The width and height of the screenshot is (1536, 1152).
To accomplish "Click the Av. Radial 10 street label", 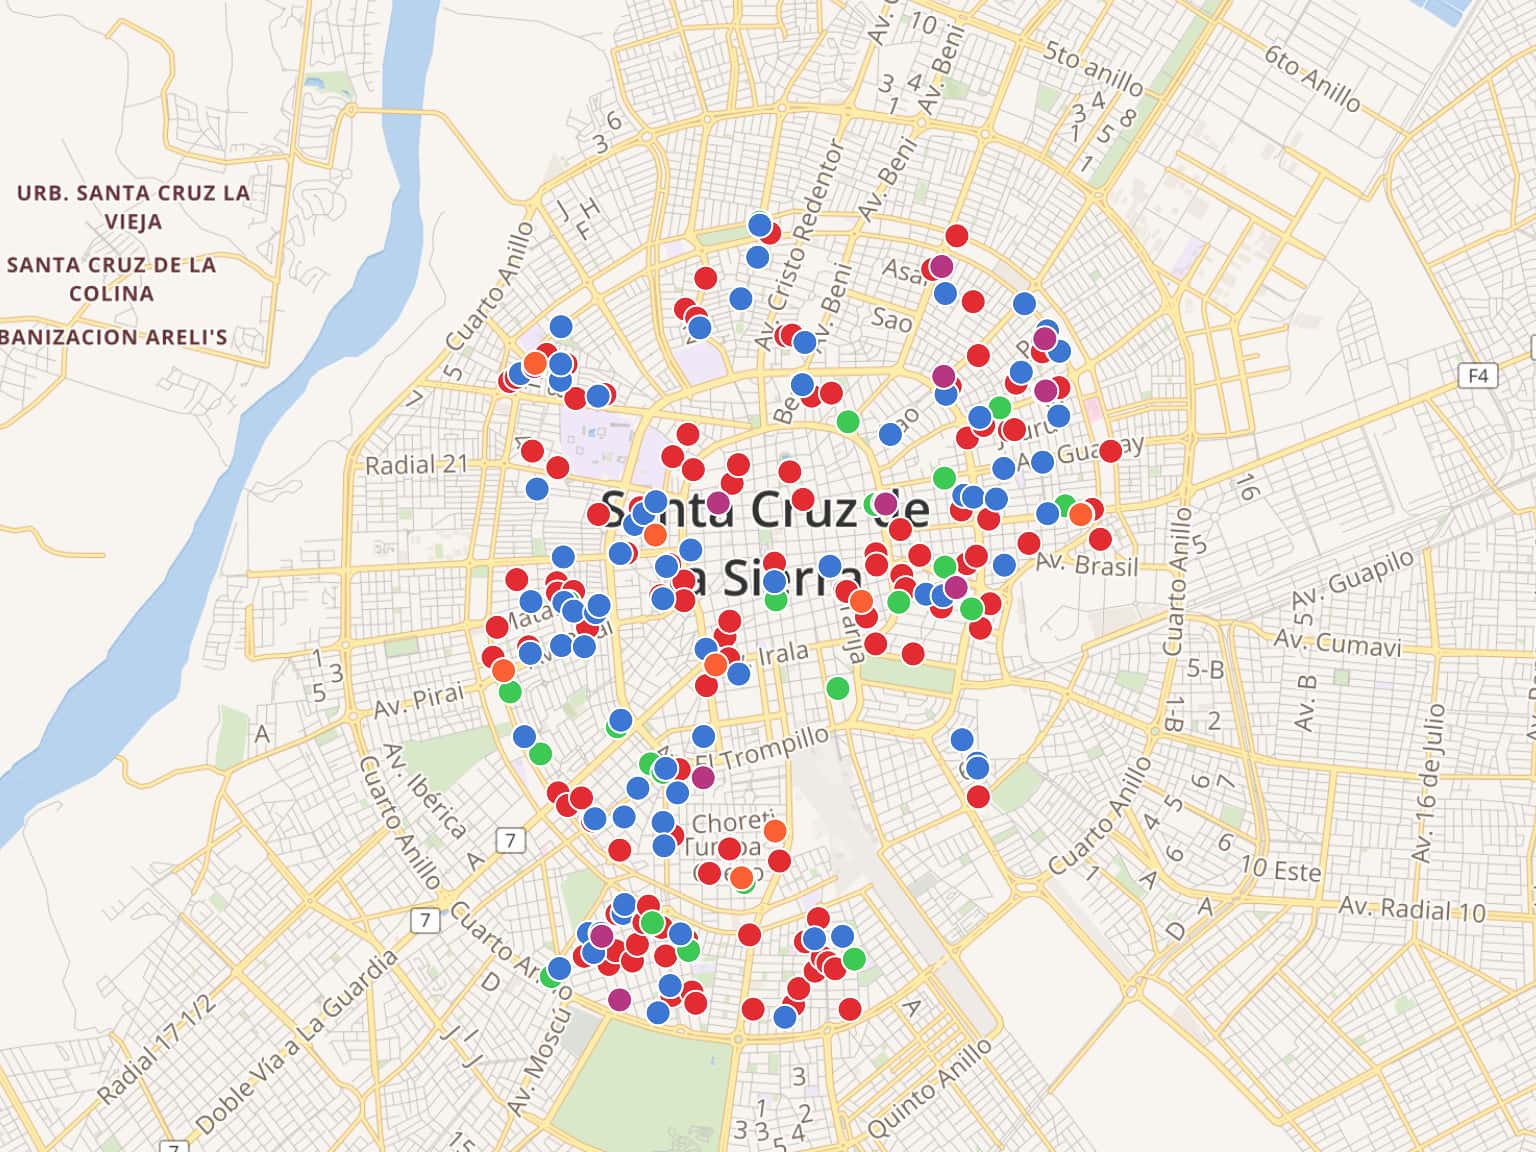I will click(1412, 909).
